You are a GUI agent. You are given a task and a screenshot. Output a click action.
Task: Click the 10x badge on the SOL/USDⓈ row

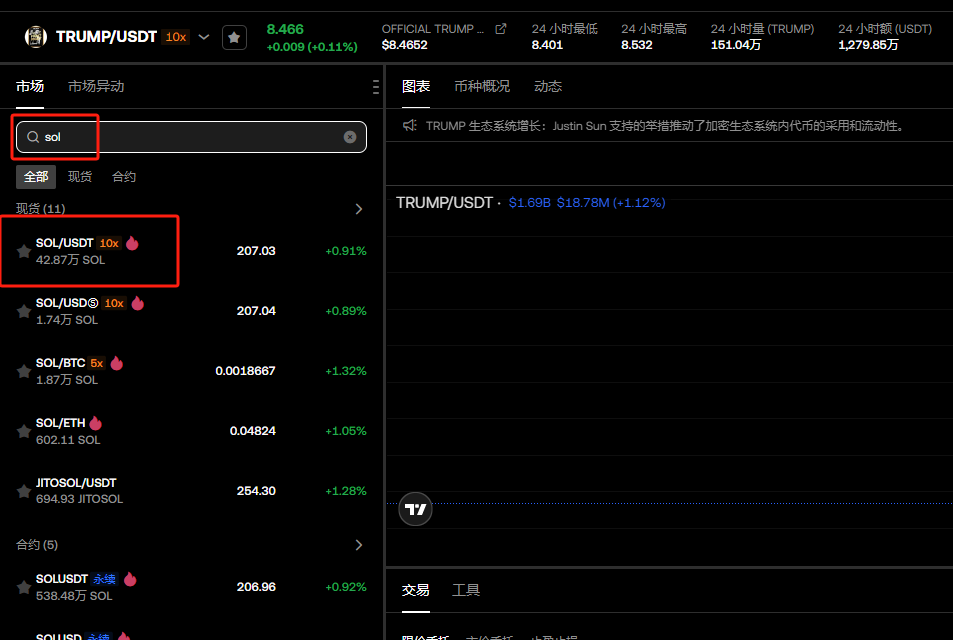point(114,303)
